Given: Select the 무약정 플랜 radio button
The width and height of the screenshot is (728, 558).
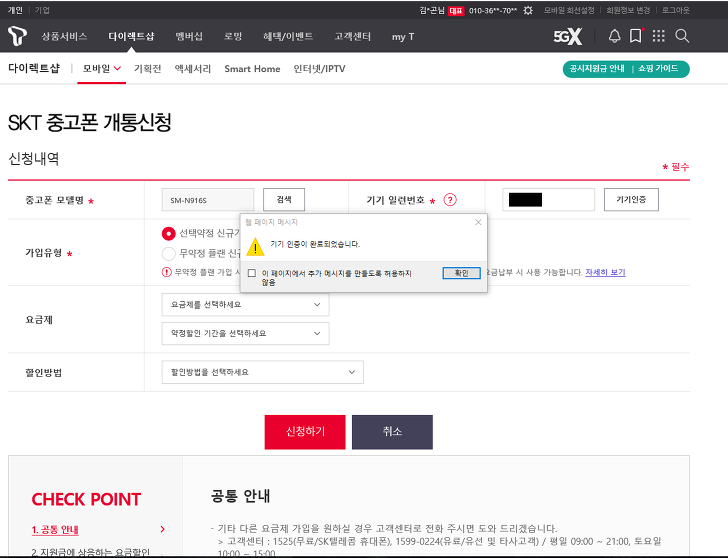Looking at the screenshot, I should click(x=169, y=253).
